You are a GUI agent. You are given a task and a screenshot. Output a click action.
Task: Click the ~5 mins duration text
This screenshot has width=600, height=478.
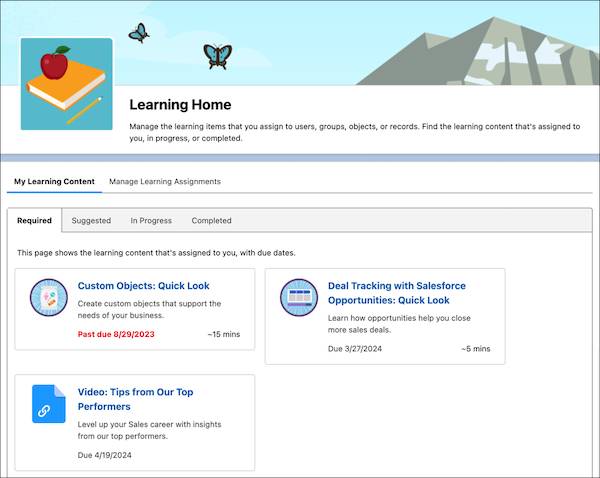[476, 349]
